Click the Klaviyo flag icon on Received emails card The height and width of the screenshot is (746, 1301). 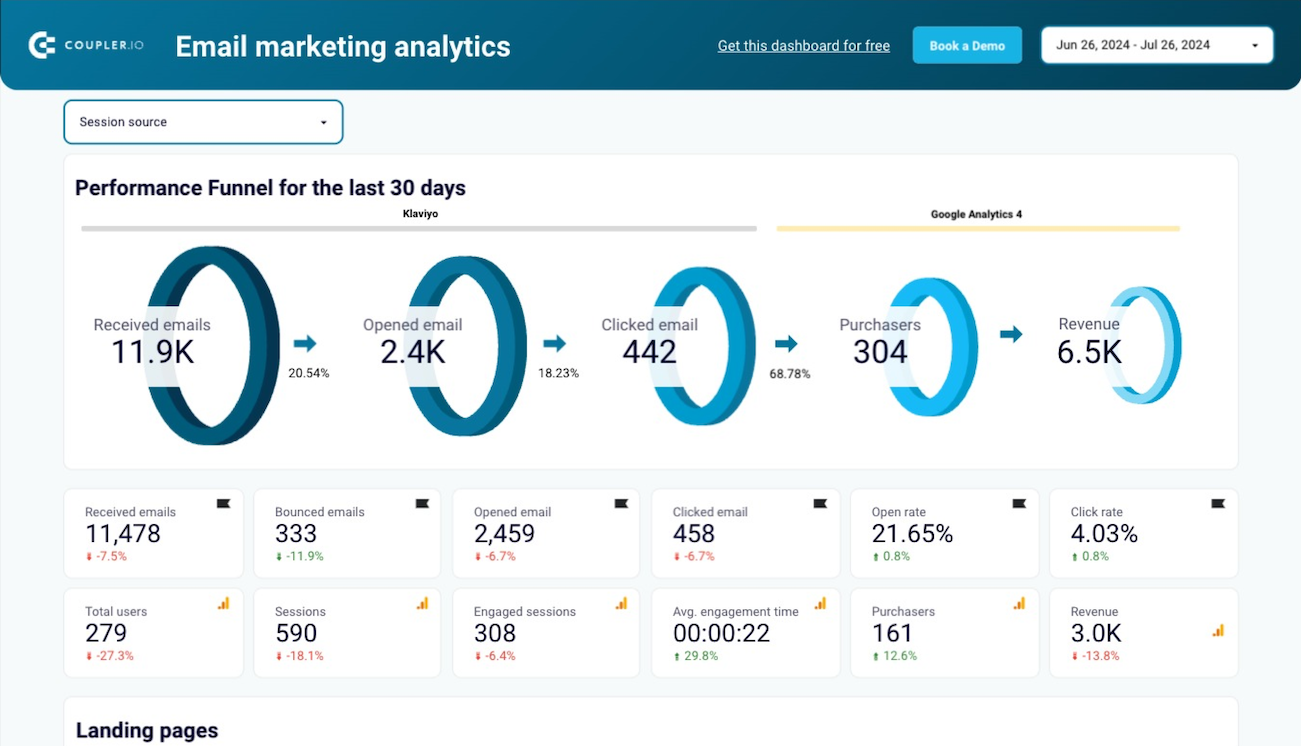[223, 504]
